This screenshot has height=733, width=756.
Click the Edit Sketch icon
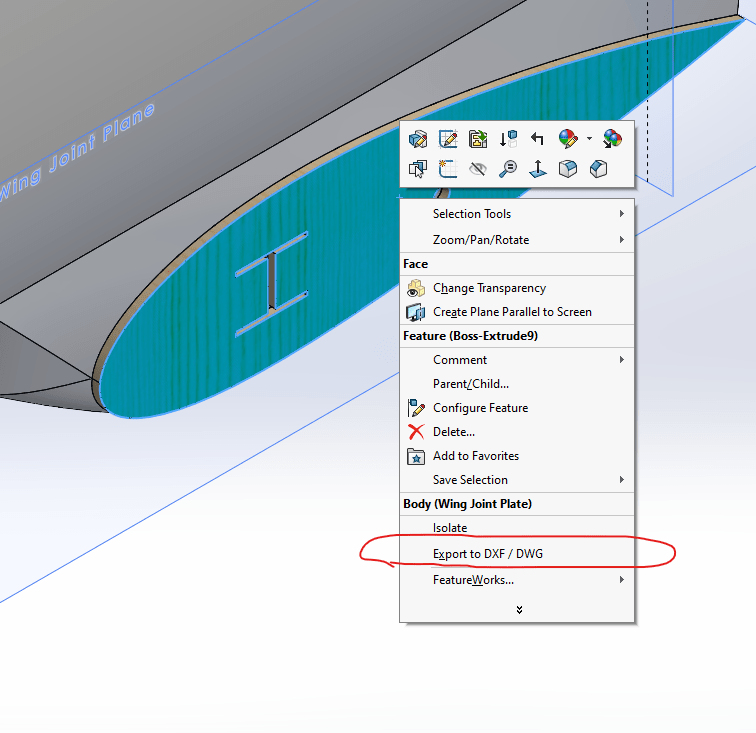[x=448, y=139]
